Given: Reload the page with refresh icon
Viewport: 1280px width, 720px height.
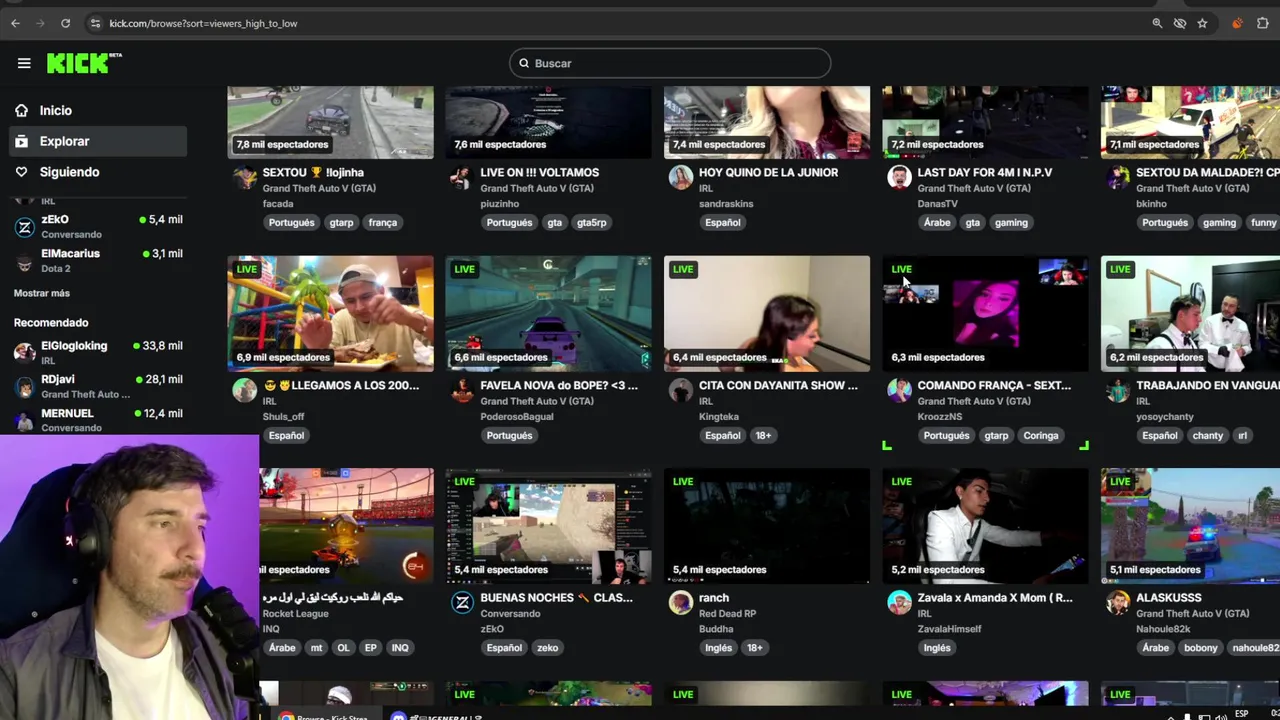Looking at the screenshot, I should 65,23.
